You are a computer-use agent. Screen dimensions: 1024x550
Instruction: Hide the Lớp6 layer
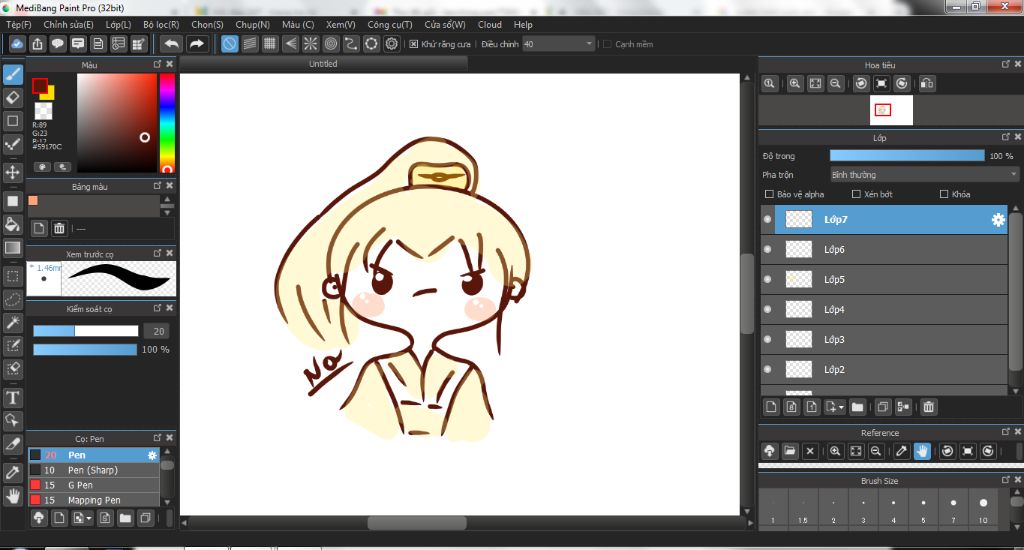767,250
